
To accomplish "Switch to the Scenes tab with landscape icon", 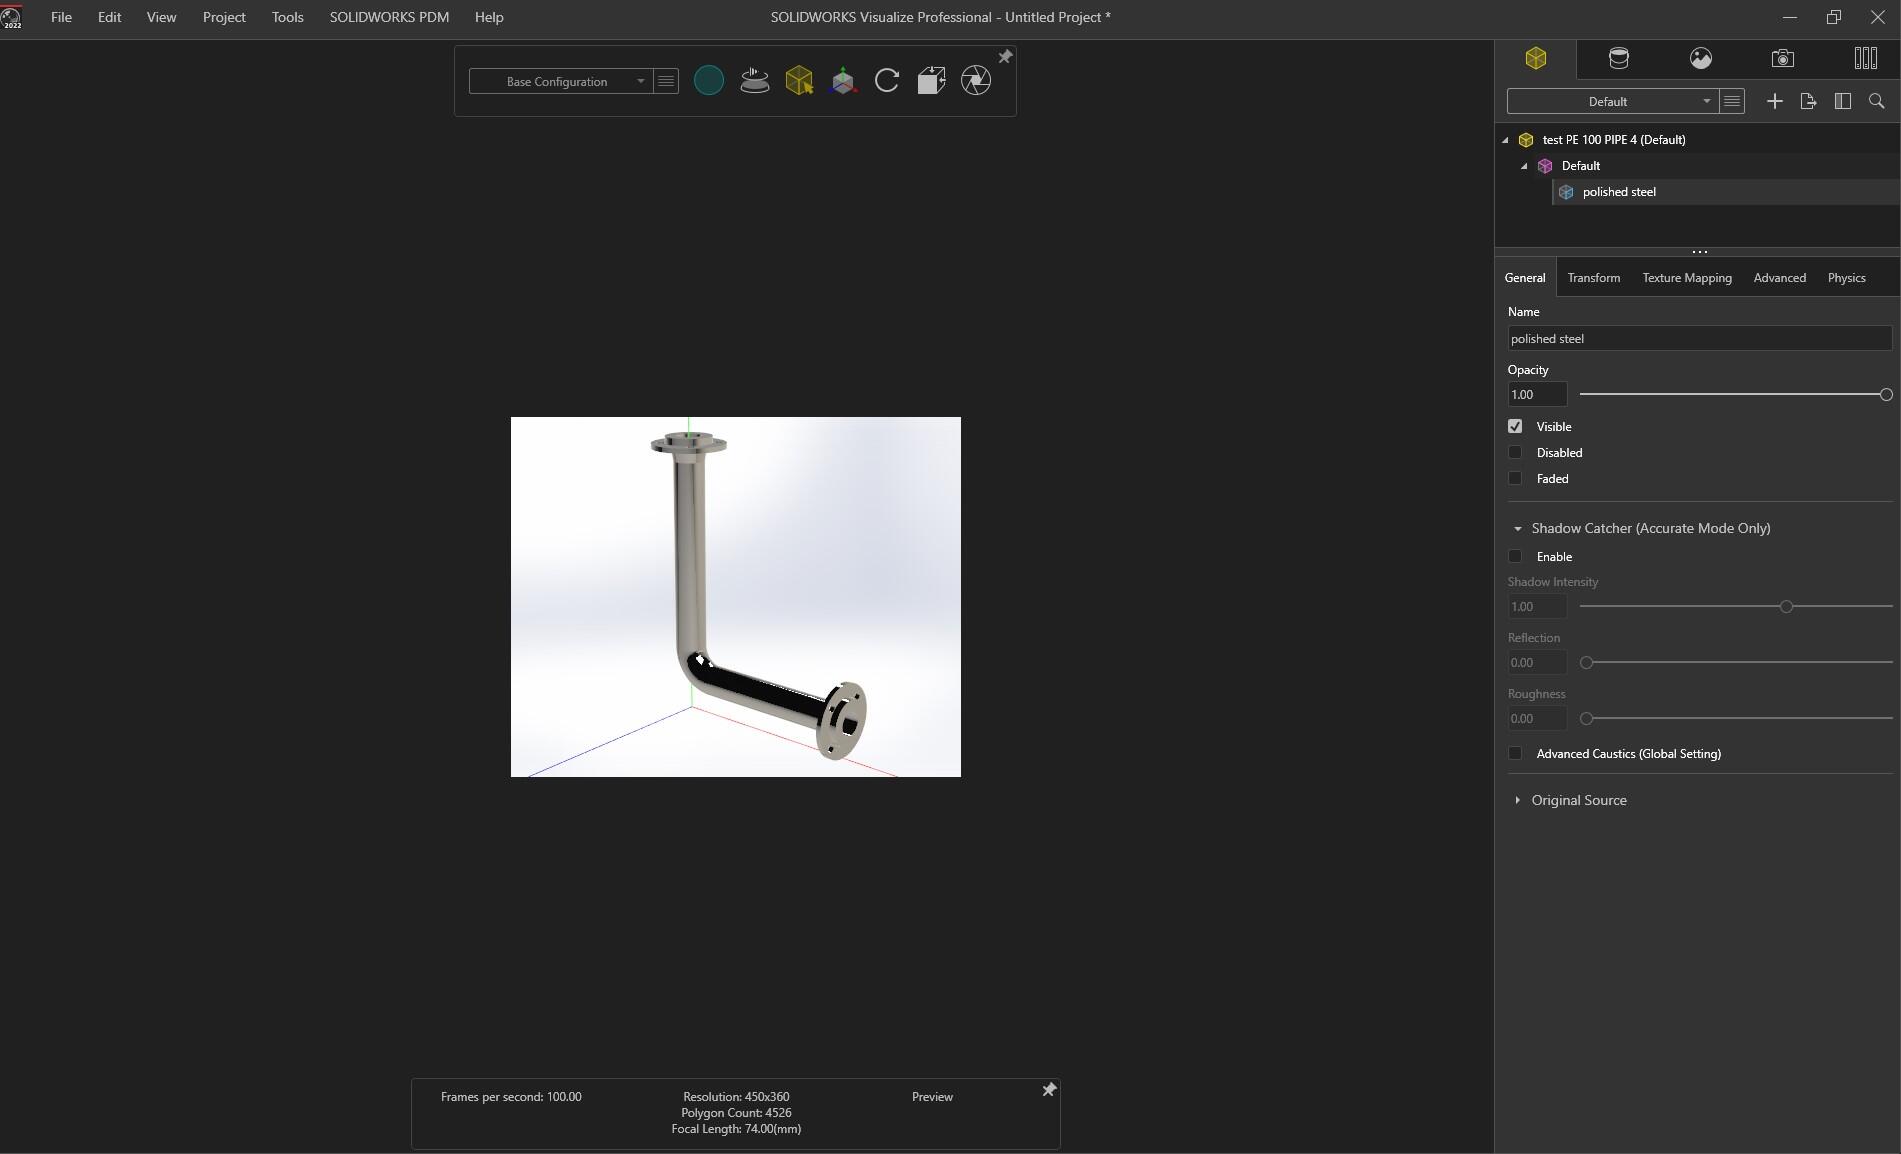I will point(1700,59).
